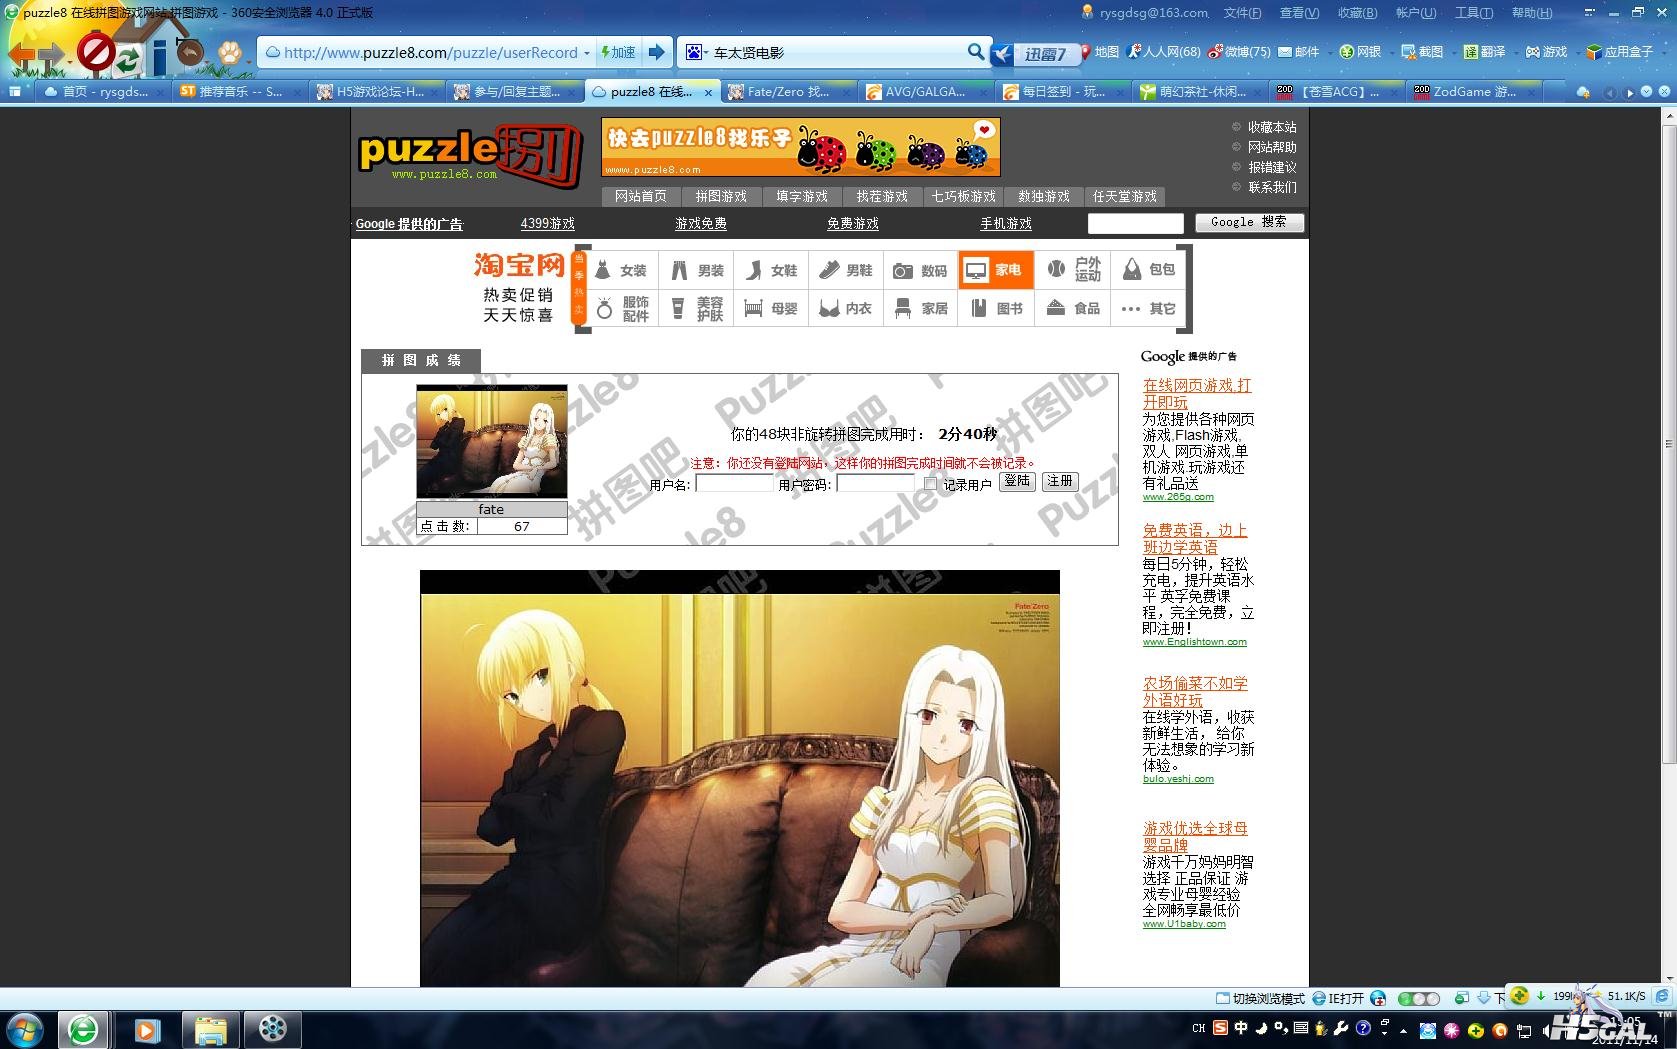Switch to 推荐音乐 tab
The height and width of the screenshot is (1049, 1677).
tap(240, 91)
